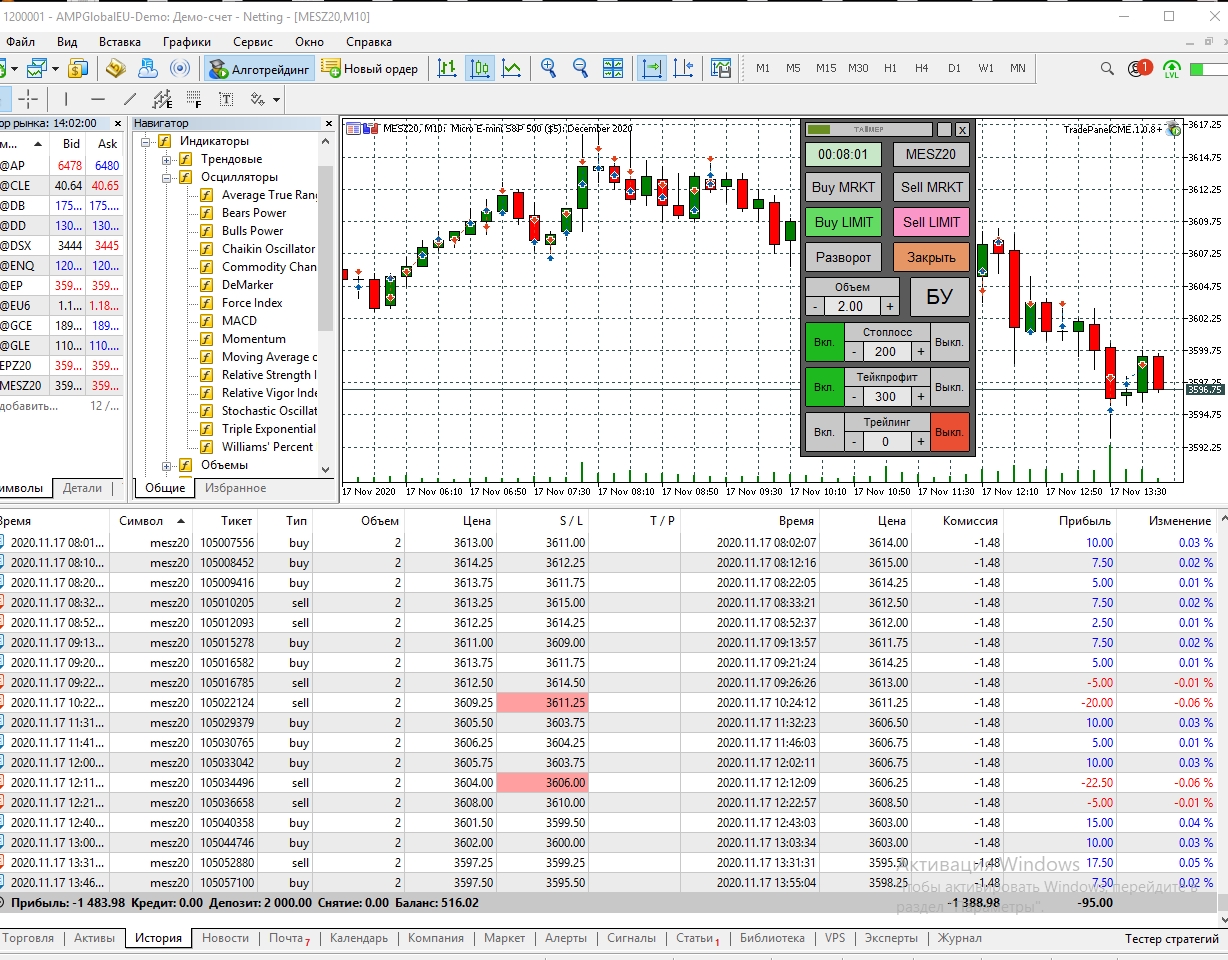Toggle chart shift from right edge
This screenshot has width=1228, height=960.
click(x=684, y=69)
